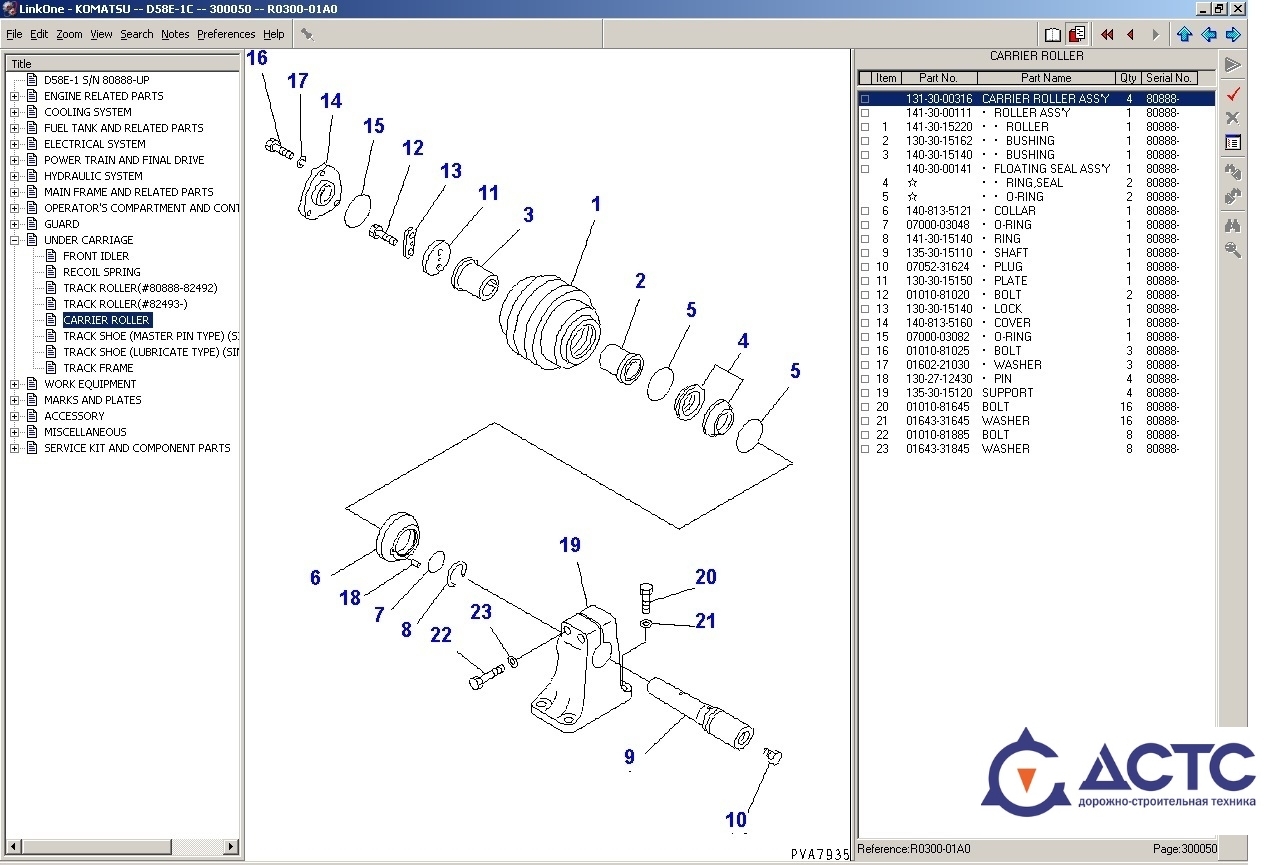Viewport: 1271px width, 865px height.
Task: Click the red double-left arrow icon
Action: 1107,34
